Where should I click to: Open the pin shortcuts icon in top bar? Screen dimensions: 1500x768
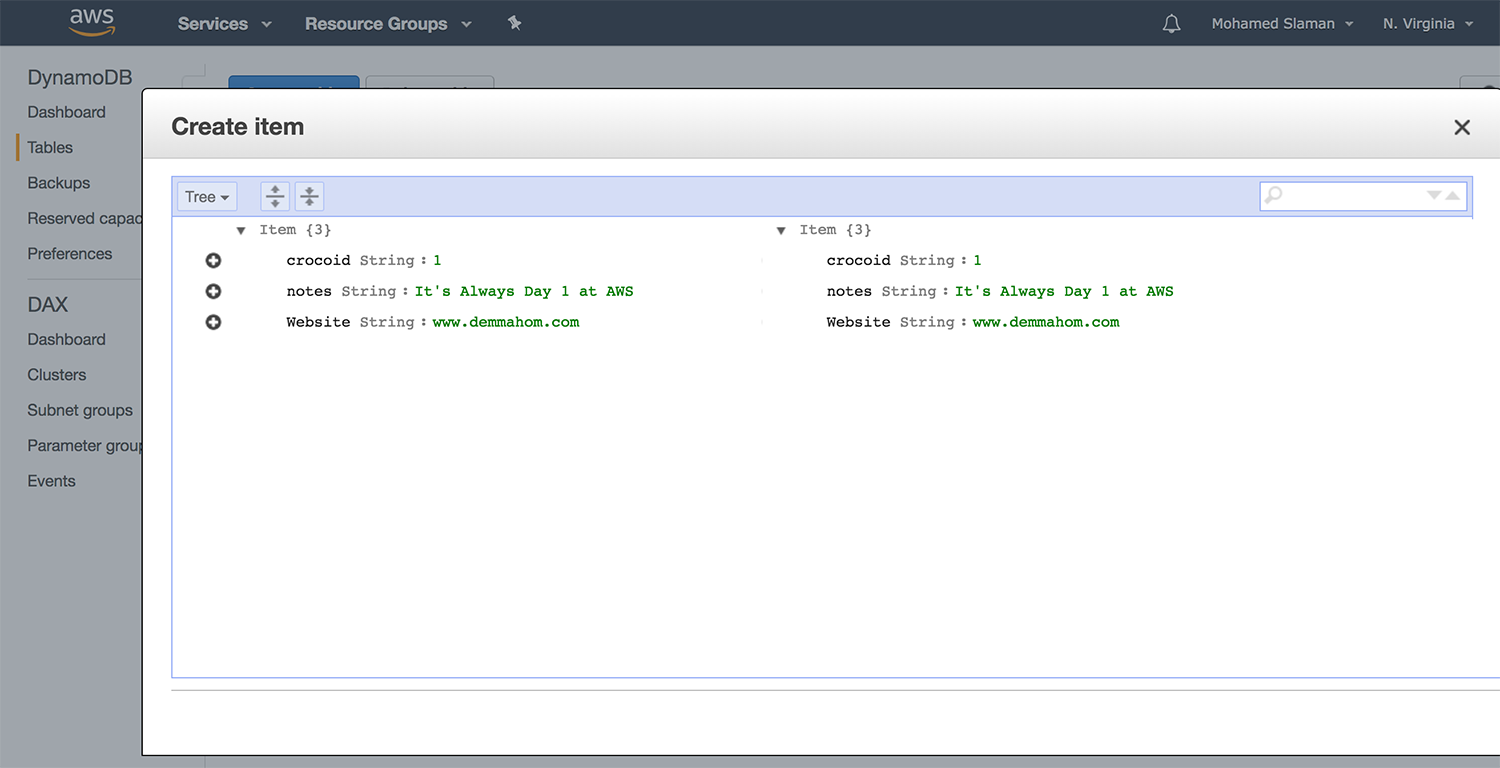(515, 23)
